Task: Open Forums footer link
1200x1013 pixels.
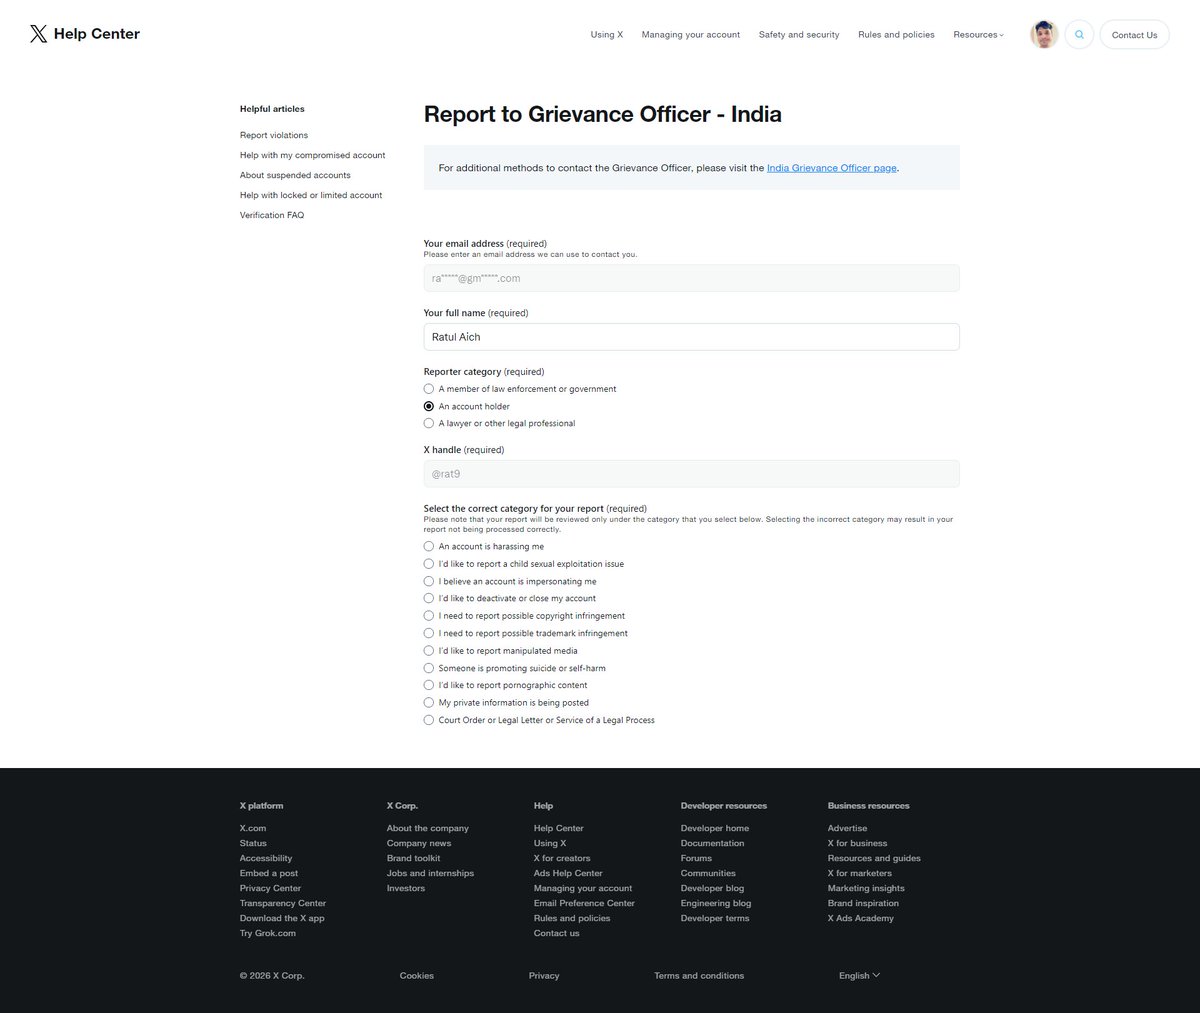Action: click(697, 858)
